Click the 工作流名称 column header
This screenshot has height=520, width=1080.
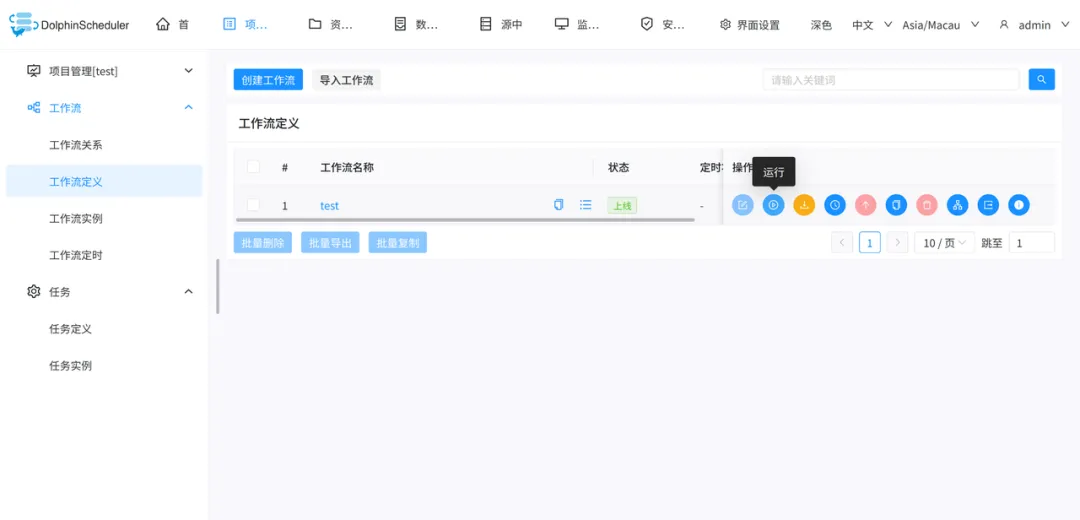pos(347,167)
